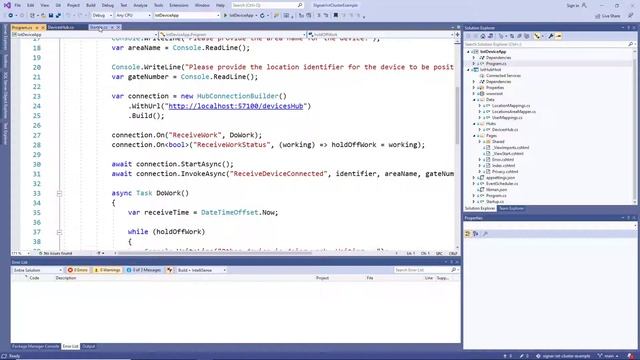Select appsettings.json in Solution Explorer tree

pos(500,178)
